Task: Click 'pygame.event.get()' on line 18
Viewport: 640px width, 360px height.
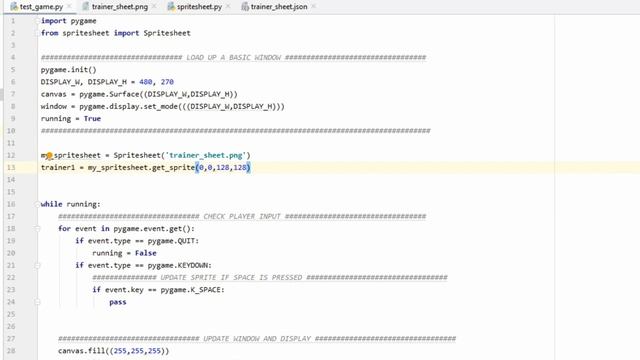Action: tap(152, 229)
